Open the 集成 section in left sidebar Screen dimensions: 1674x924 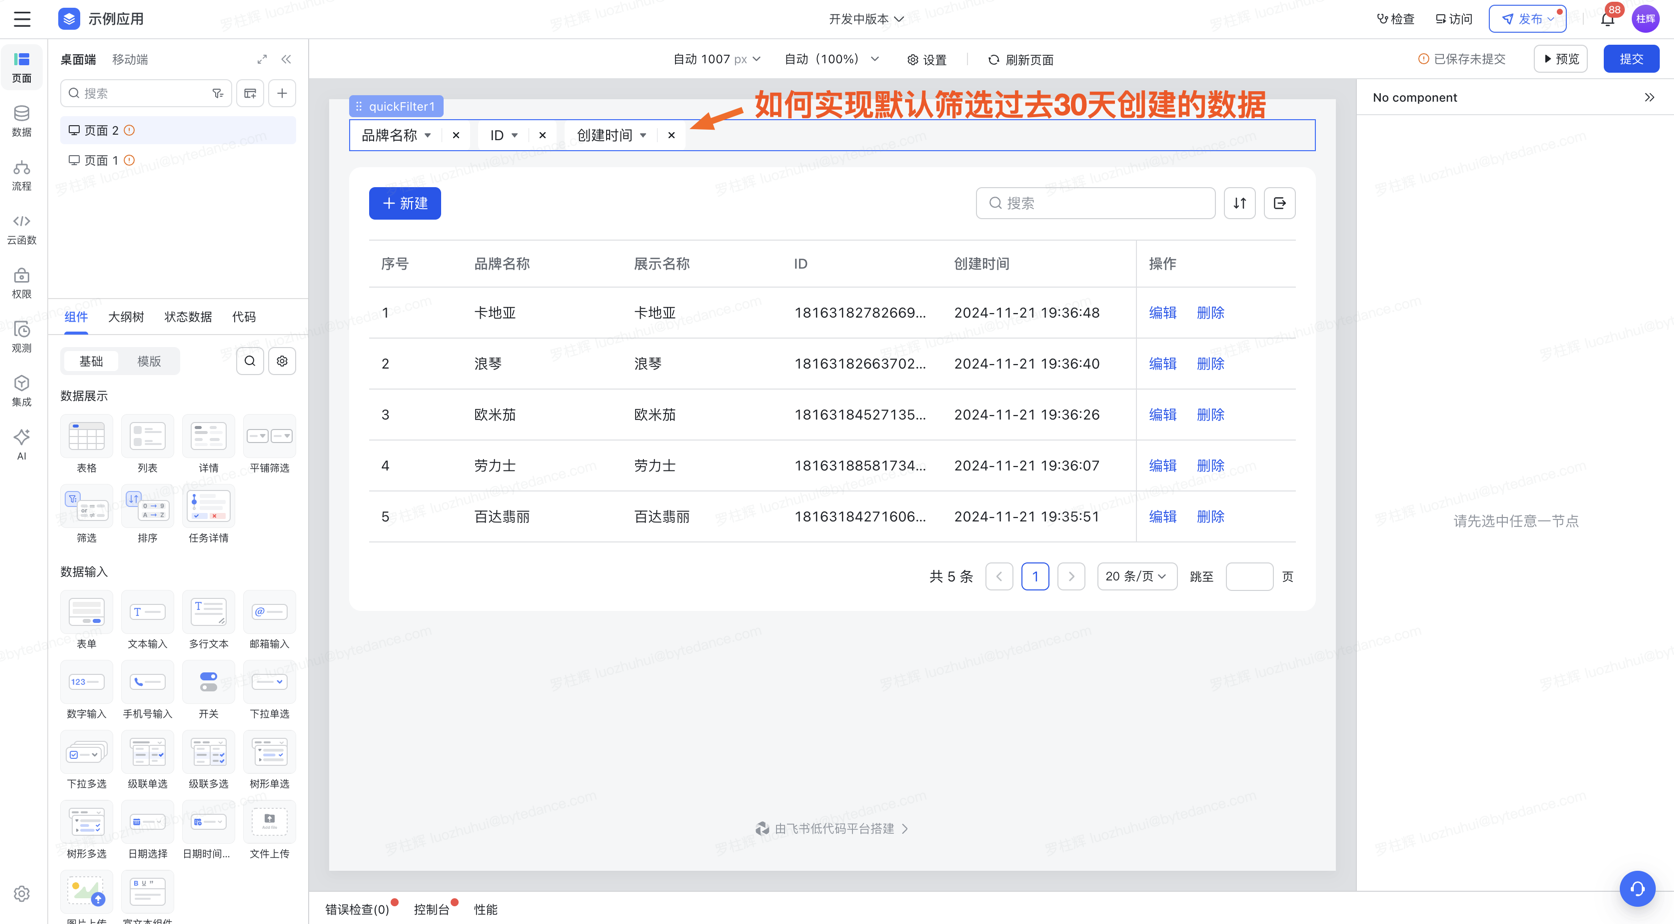(x=22, y=391)
